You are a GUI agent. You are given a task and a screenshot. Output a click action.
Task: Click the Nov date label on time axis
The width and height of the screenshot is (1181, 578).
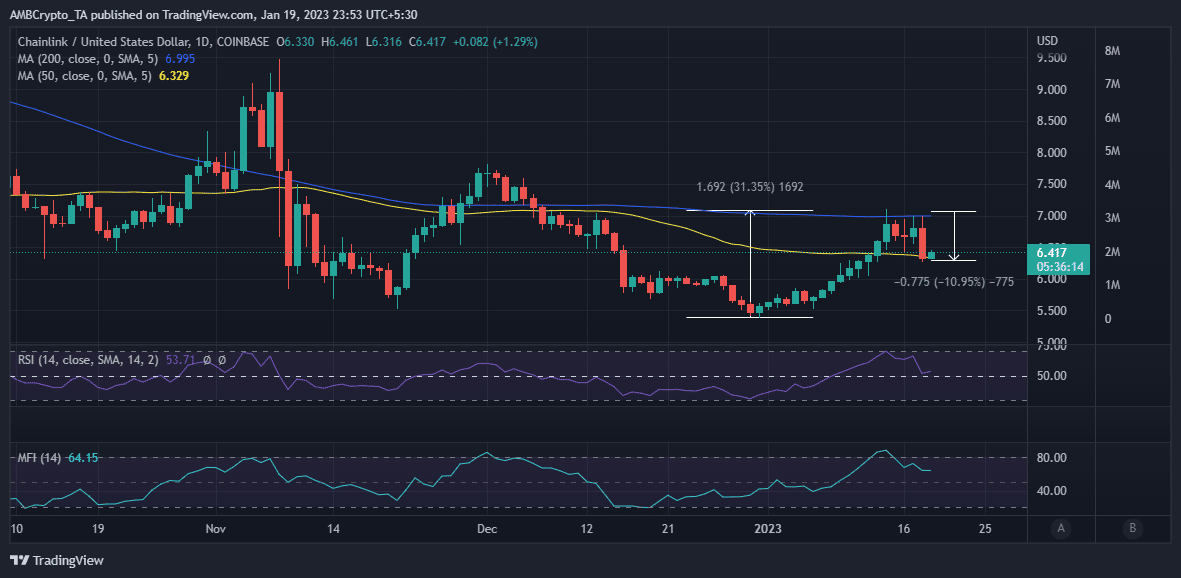216,529
